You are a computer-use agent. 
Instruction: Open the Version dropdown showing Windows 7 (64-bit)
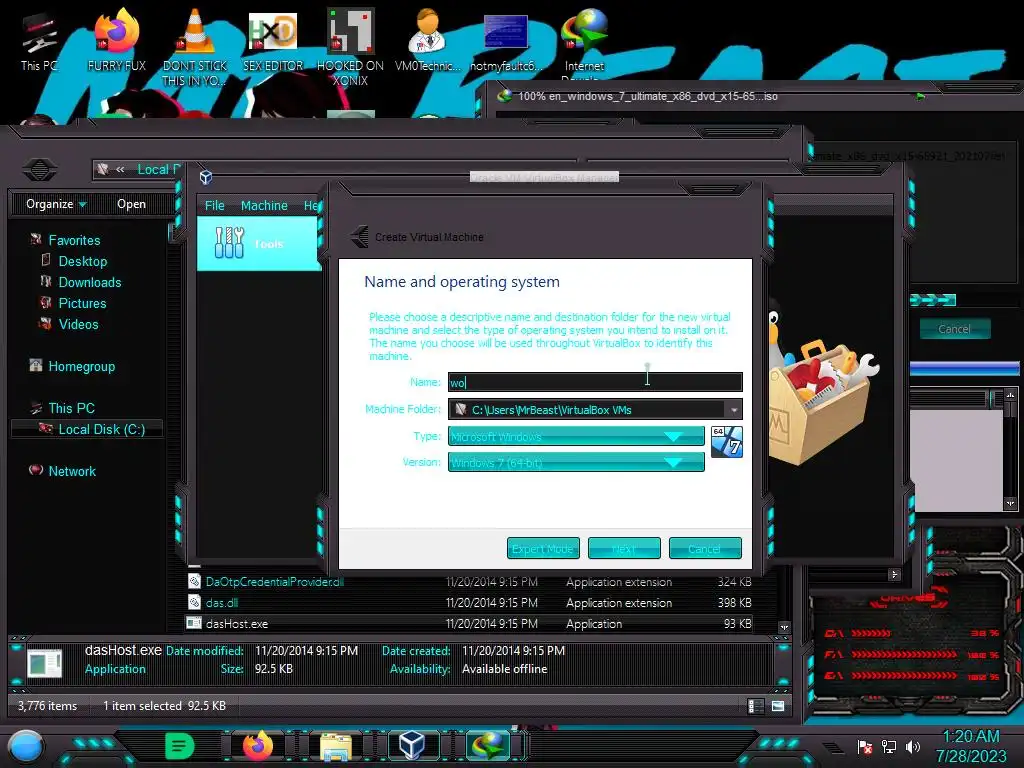coord(576,462)
